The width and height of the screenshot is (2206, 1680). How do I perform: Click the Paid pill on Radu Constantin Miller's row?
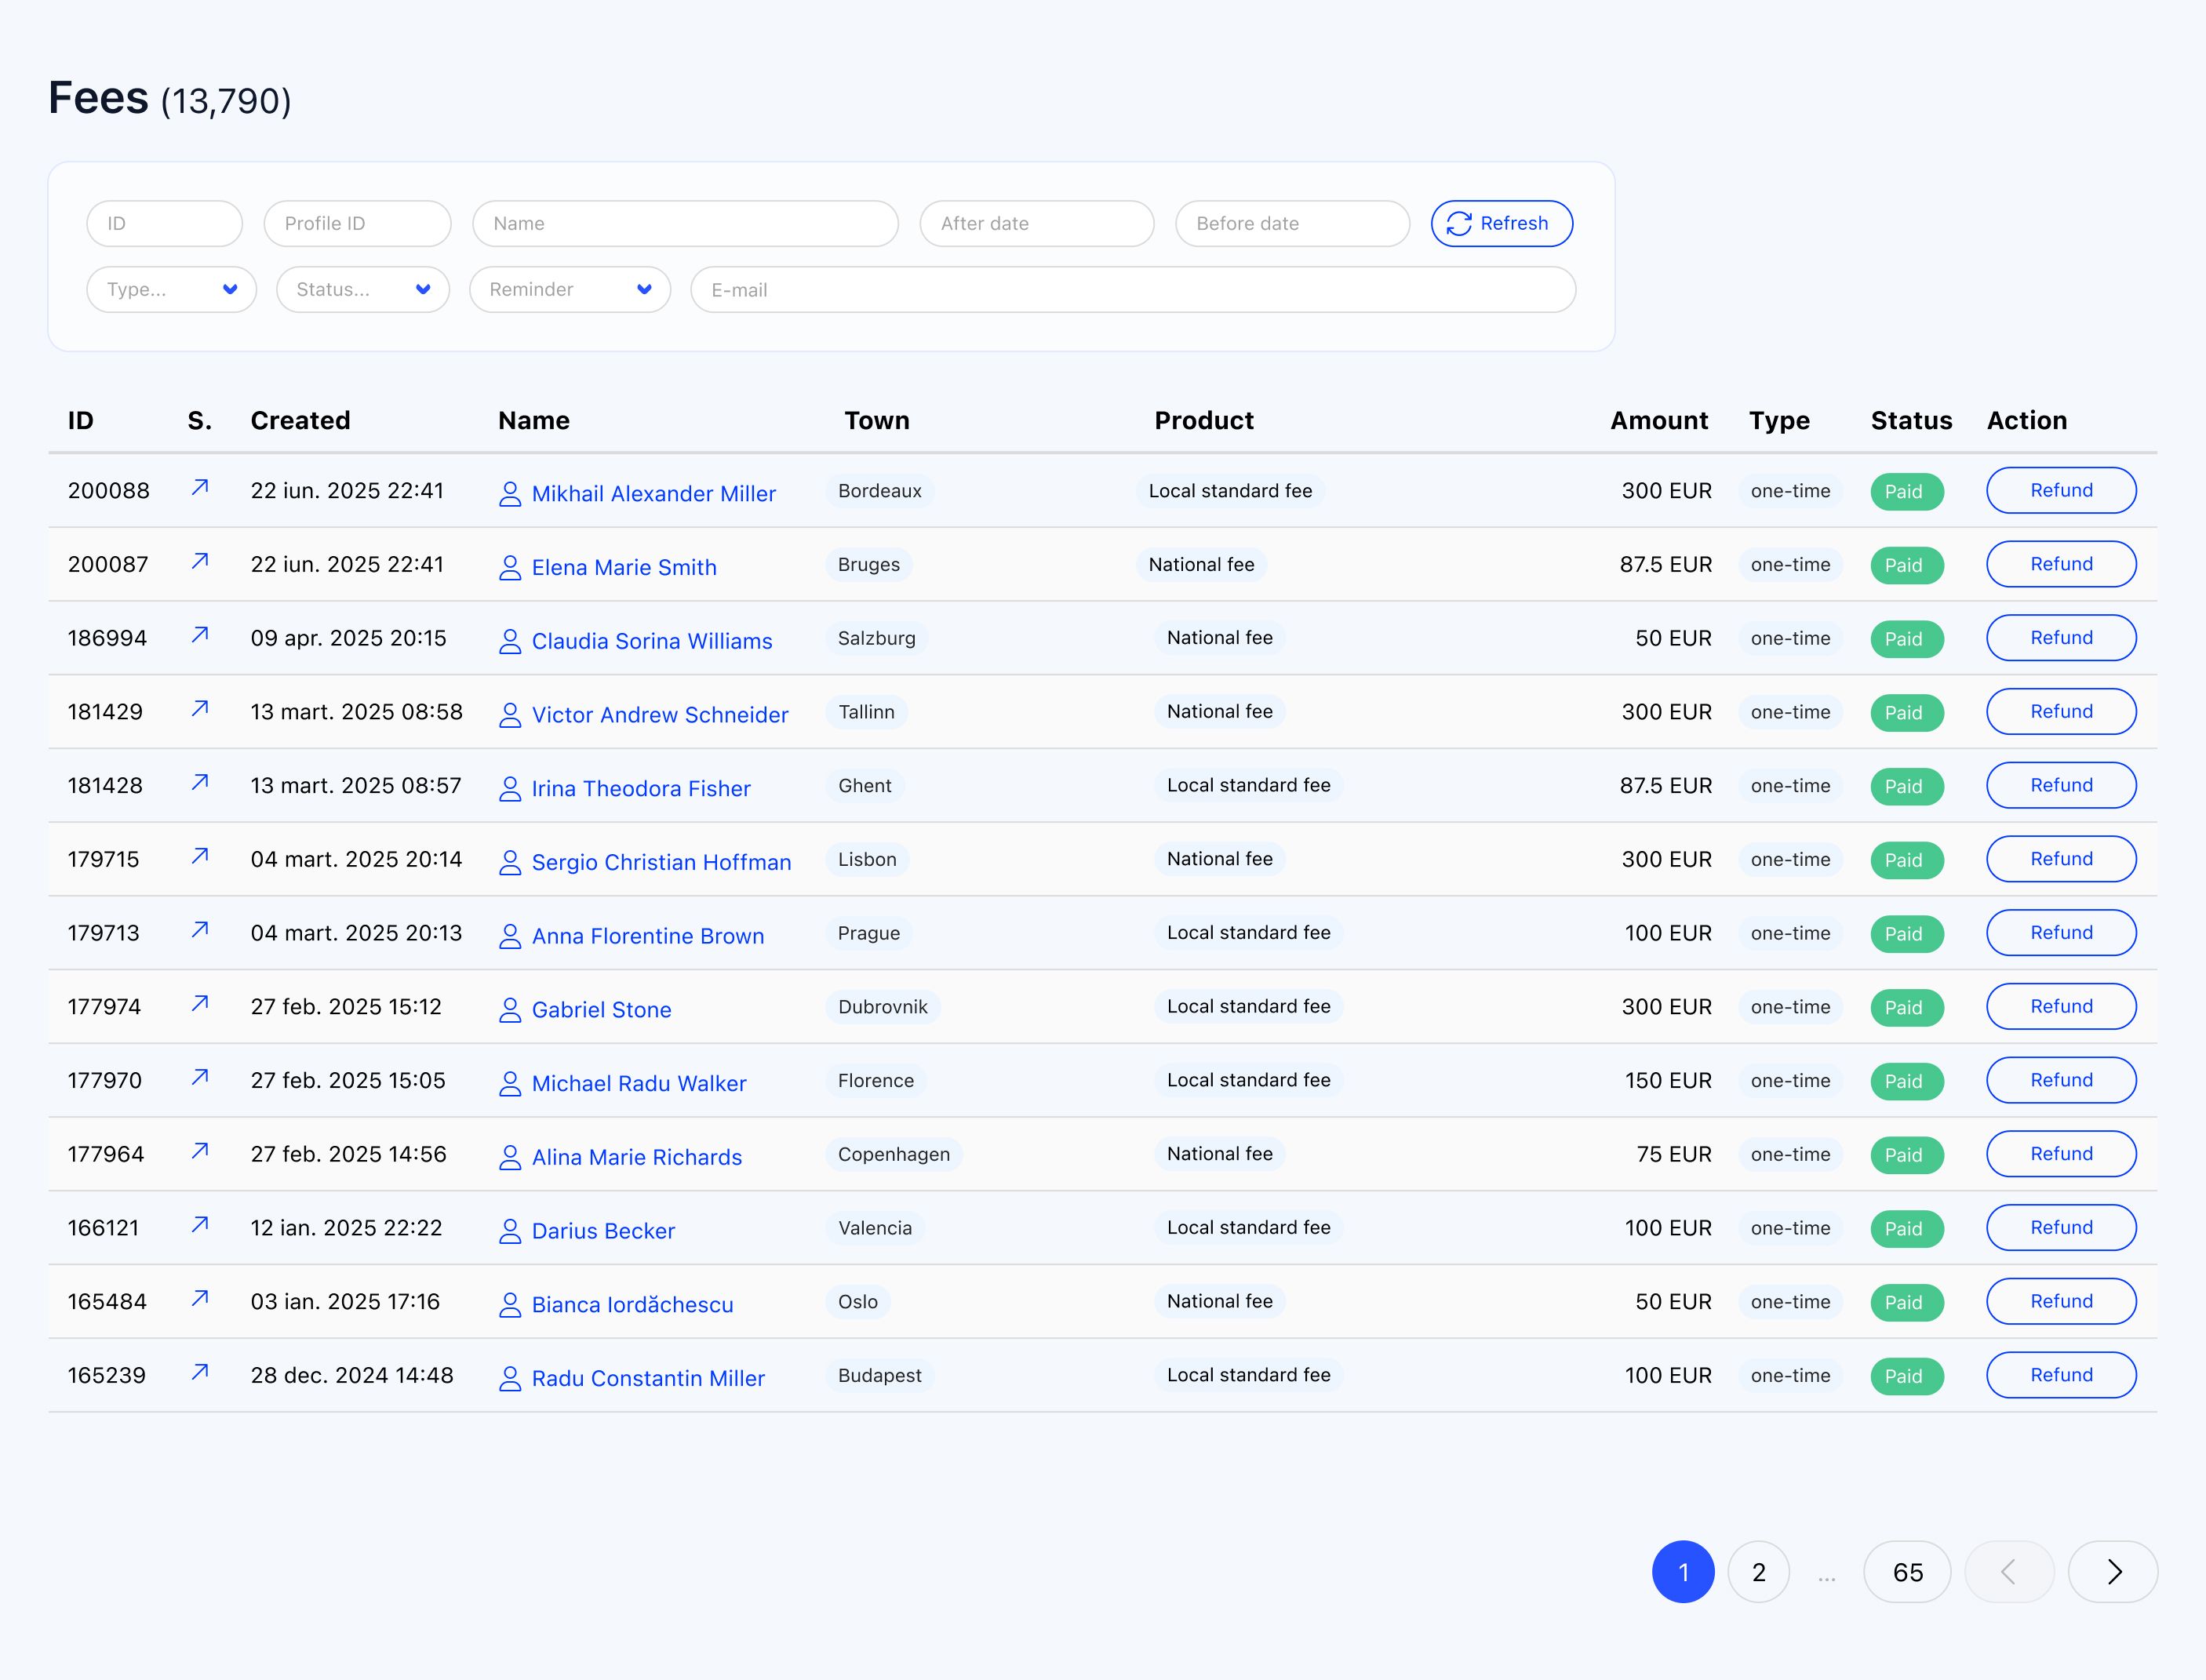[1906, 1375]
